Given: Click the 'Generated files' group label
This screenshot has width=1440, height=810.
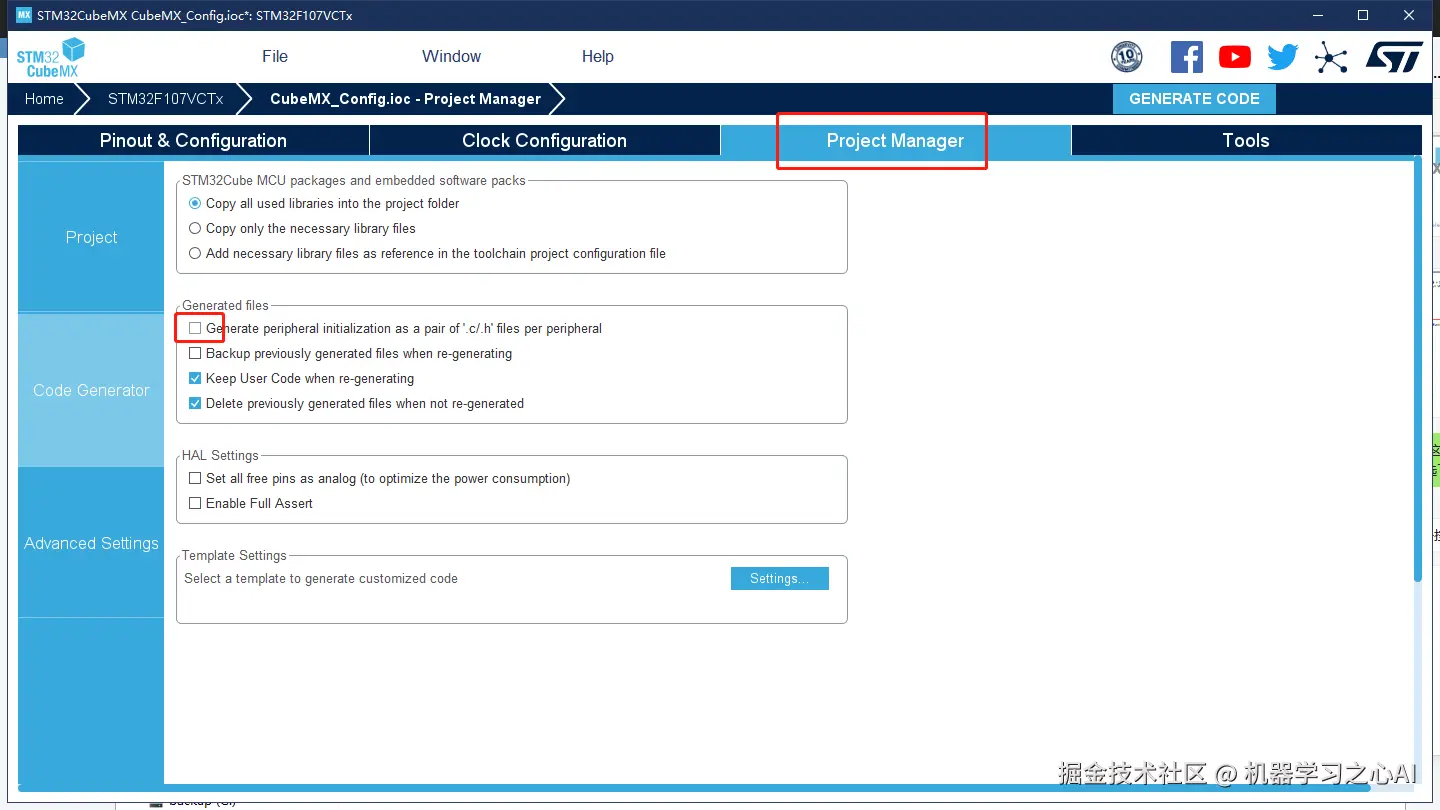Looking at the screenshot, I should [225, 305].
